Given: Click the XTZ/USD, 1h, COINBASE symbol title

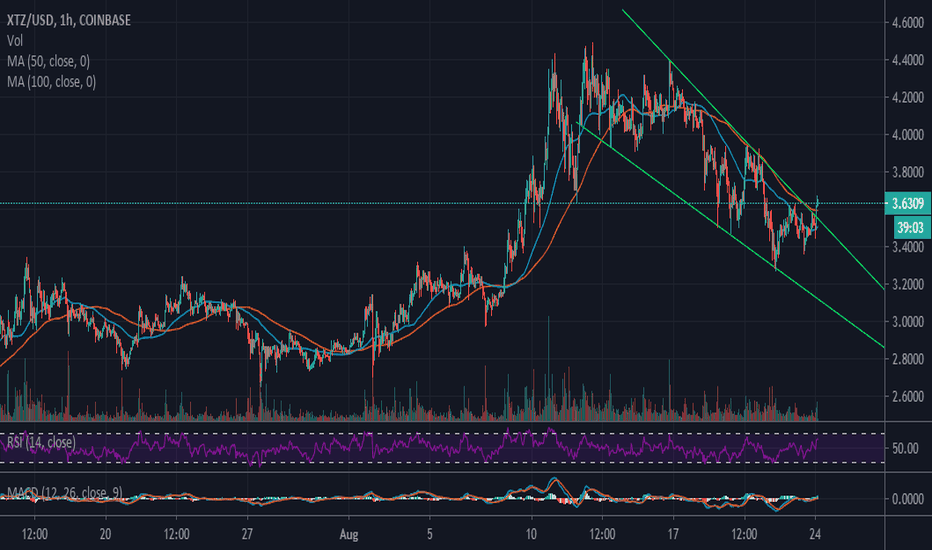Looking at the screenshot, I should [68, 20].
